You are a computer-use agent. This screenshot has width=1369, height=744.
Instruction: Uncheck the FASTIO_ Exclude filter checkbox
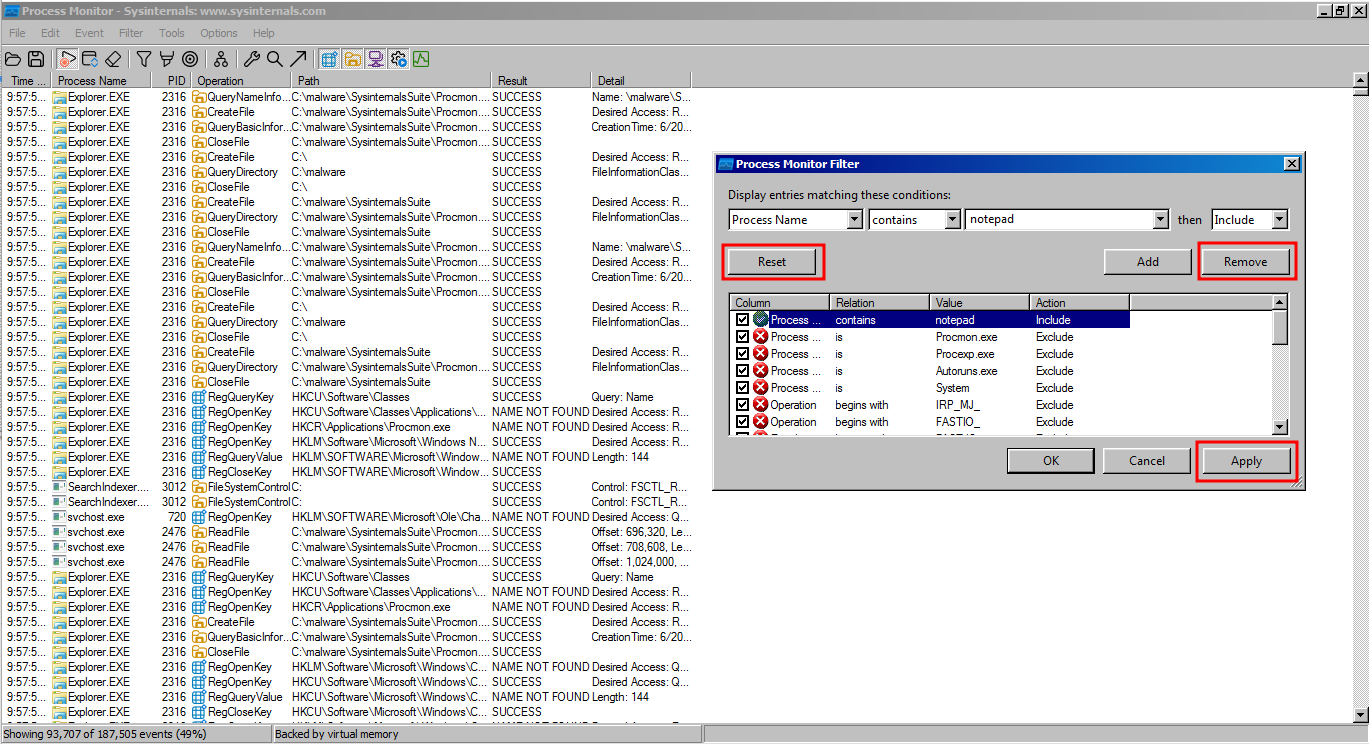click(x=742, y=422)
